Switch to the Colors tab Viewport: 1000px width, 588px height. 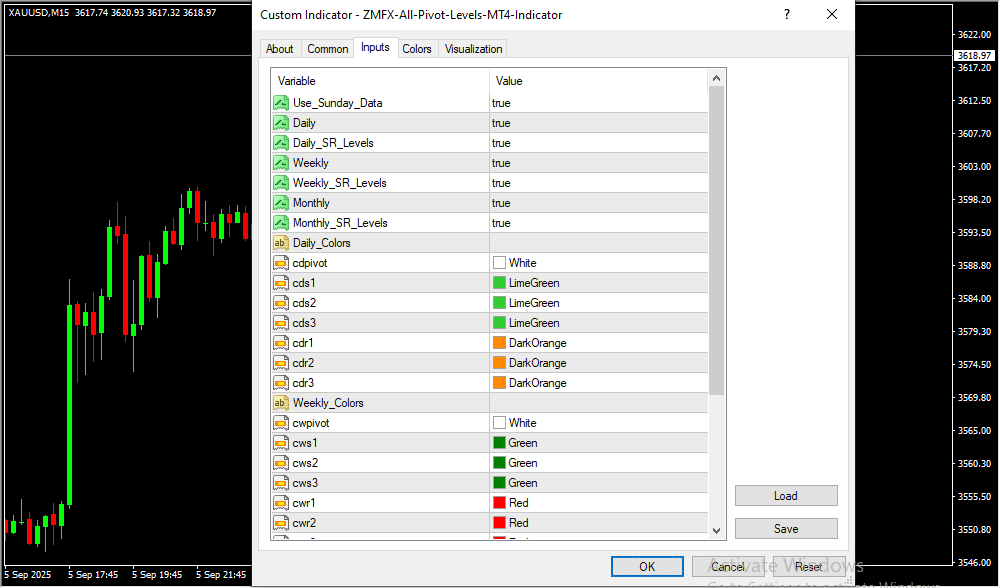417,49
